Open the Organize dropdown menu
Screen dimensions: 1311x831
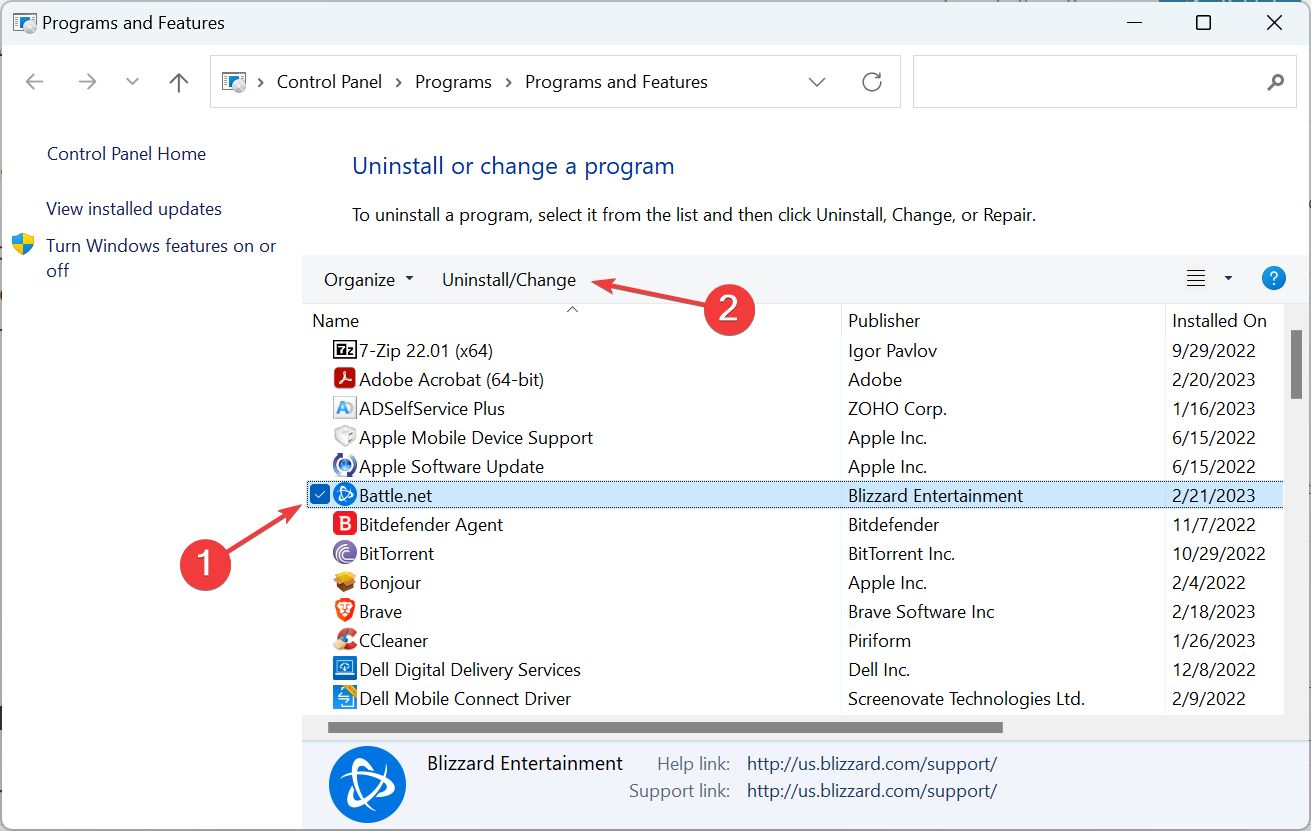[x=368, y=280]
